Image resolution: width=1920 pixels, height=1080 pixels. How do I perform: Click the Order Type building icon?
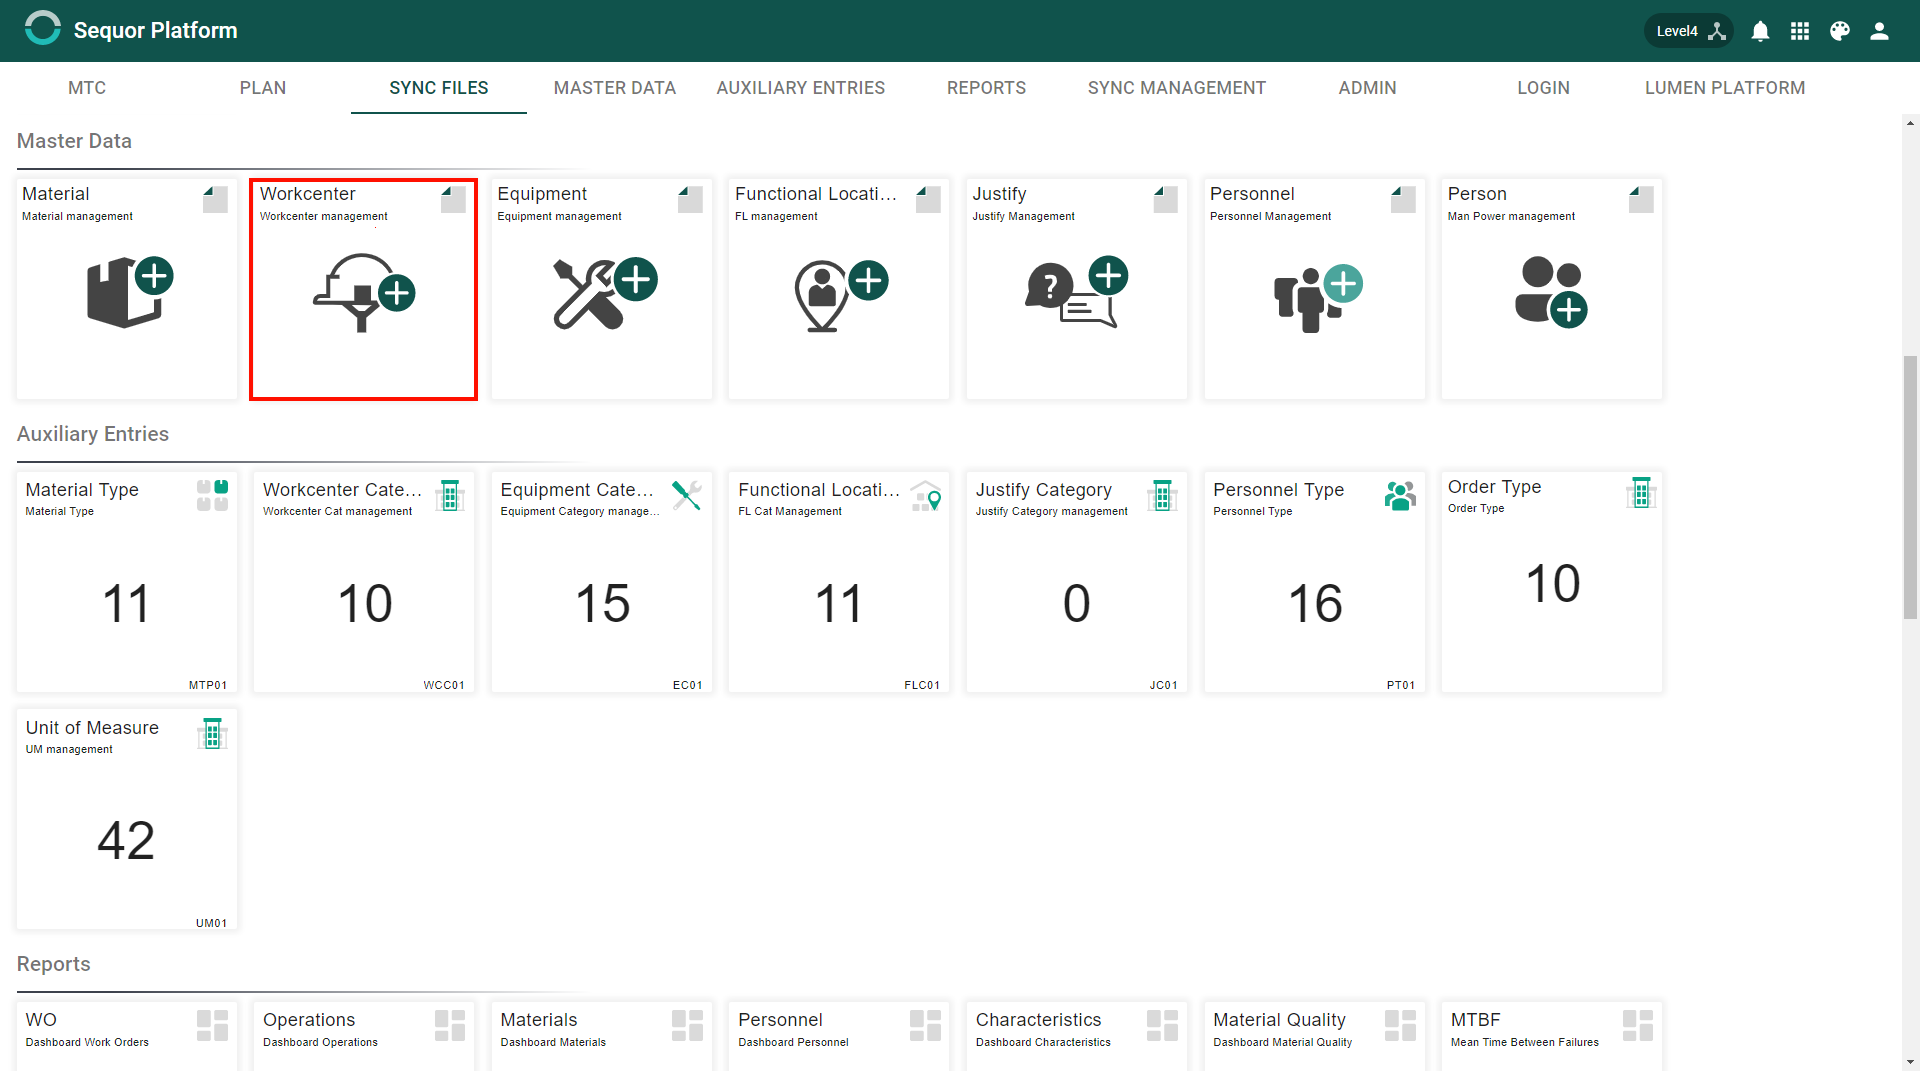[1641, 492]
